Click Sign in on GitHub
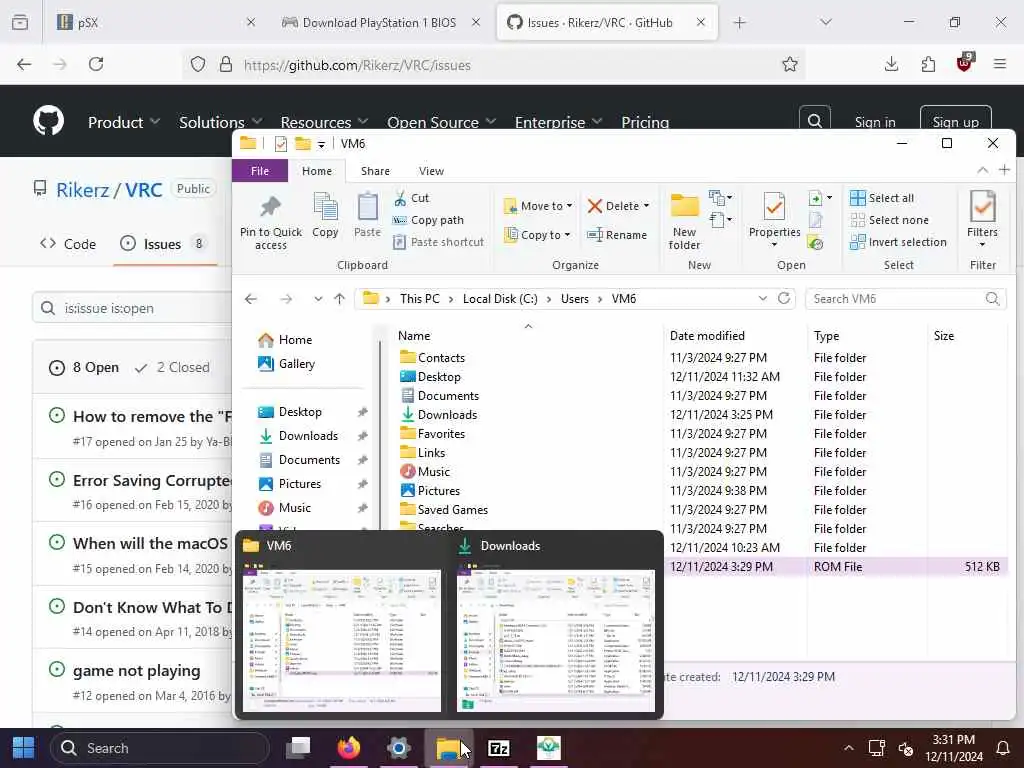Image resolution: width=1024 pixels, height=768 pixels. 874,122
